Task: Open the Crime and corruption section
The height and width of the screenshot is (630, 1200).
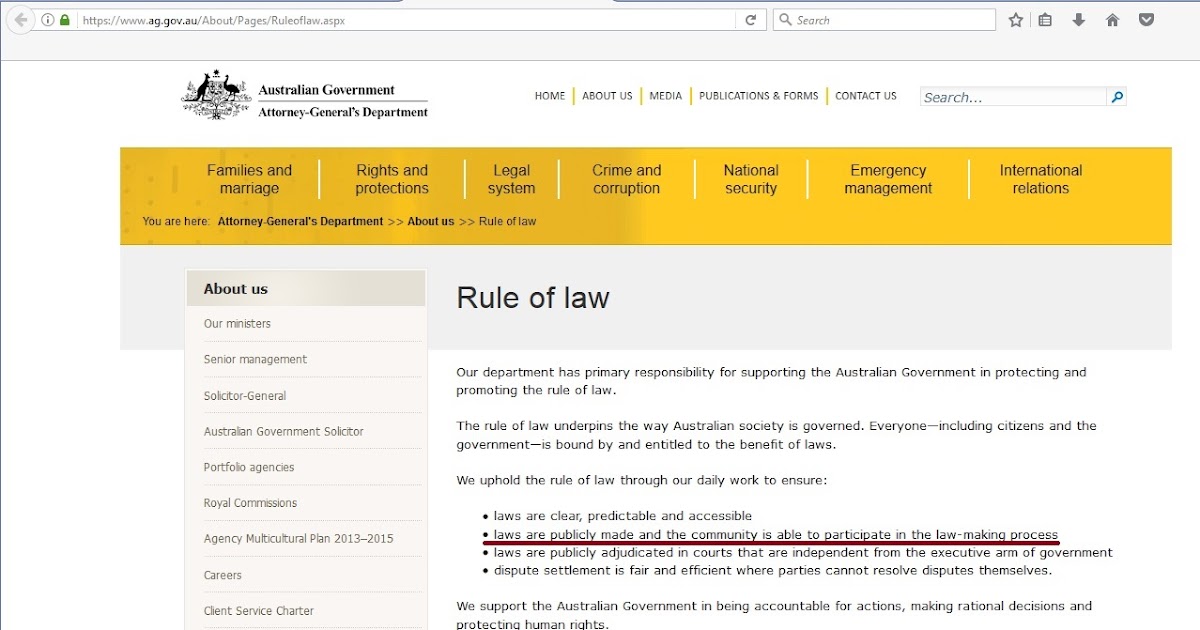Action: coord(626,178)
